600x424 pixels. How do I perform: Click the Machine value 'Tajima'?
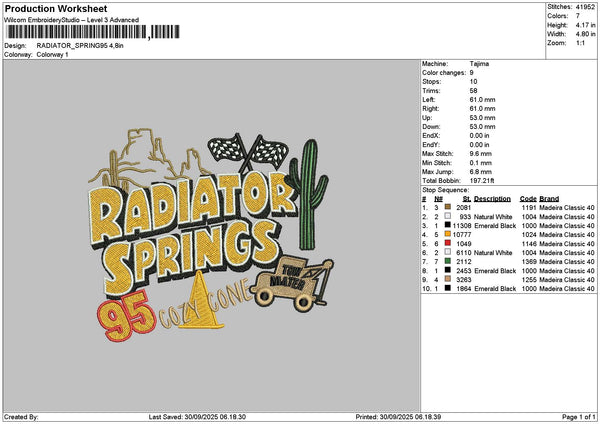coord(479,64)
